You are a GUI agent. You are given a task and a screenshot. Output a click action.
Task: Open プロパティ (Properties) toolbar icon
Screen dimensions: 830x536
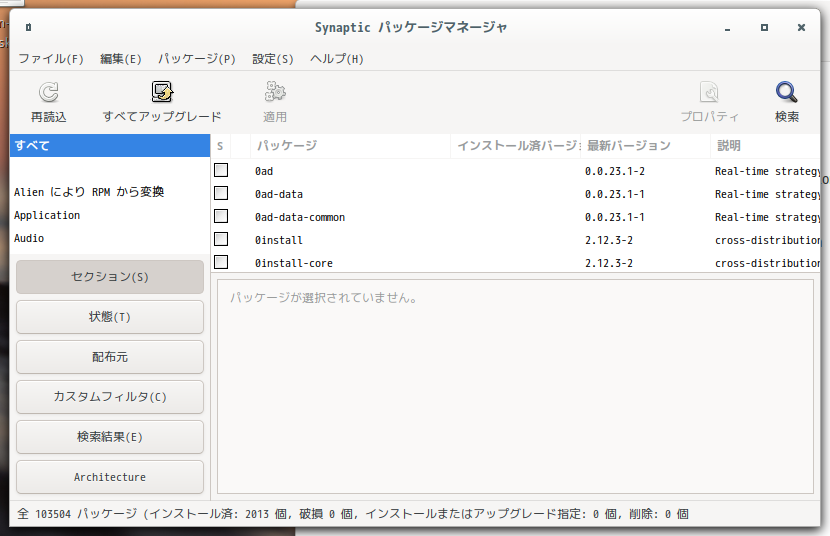coord(709,92)
